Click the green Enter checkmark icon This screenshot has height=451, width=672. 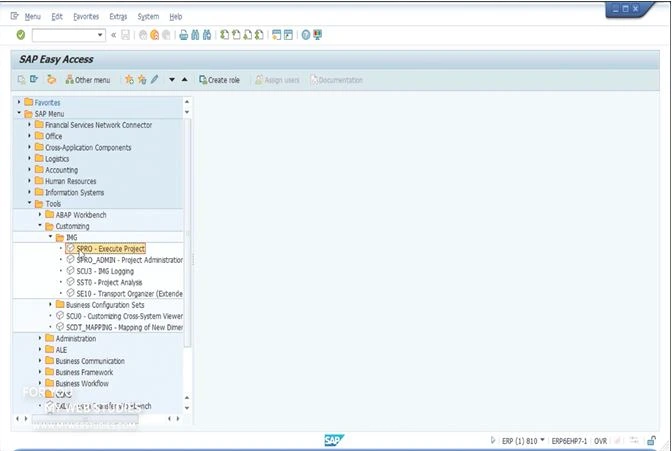(21, 35)
